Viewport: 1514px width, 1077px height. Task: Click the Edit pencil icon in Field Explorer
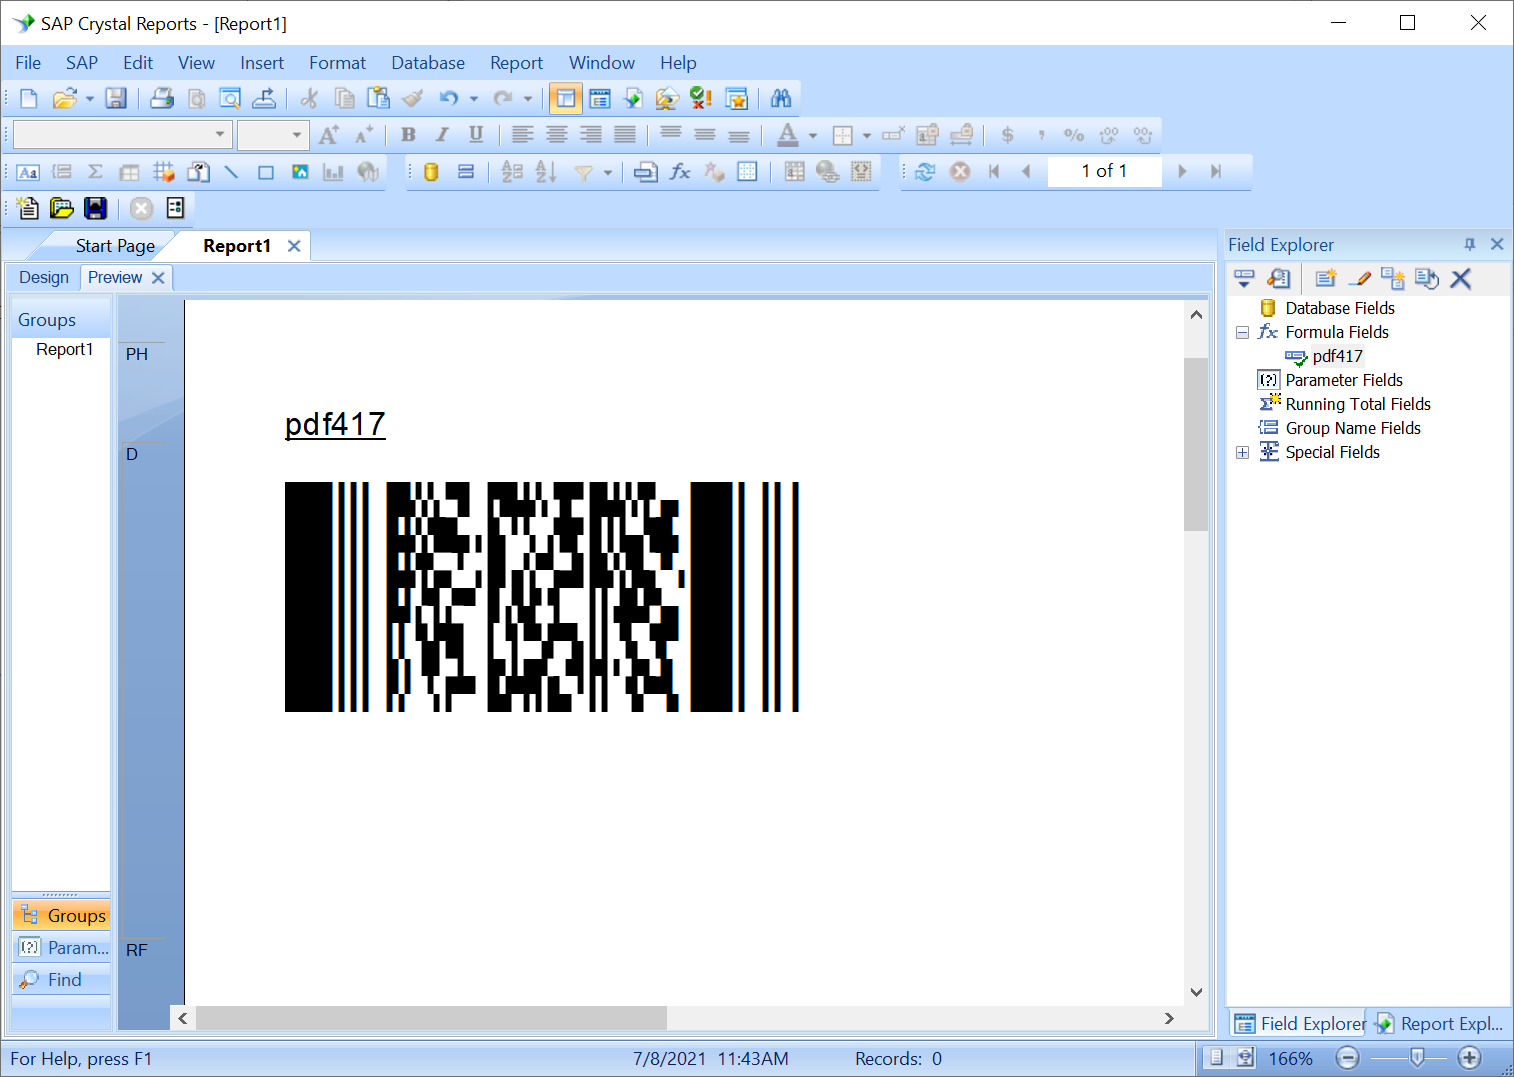point(1360,279)
